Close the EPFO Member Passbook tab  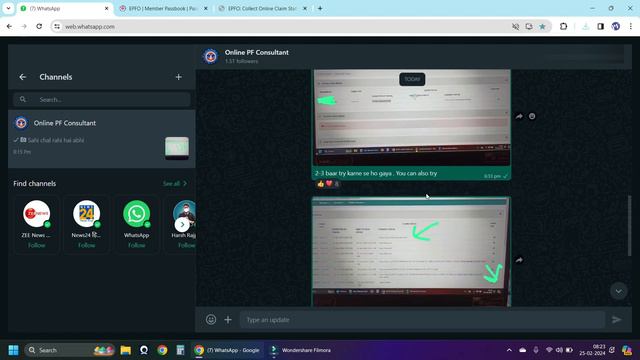click(205, 8)
